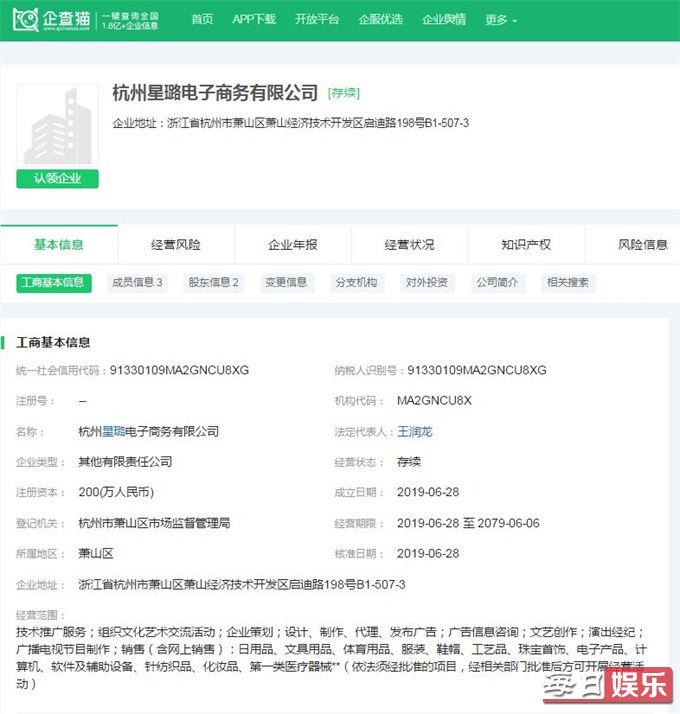The height and width of the screenshot is (714, 680).
Task: Click the 统一社会信用代码 value 91330109MA2GNCU8XG
Action: click(x=179, y=370)
